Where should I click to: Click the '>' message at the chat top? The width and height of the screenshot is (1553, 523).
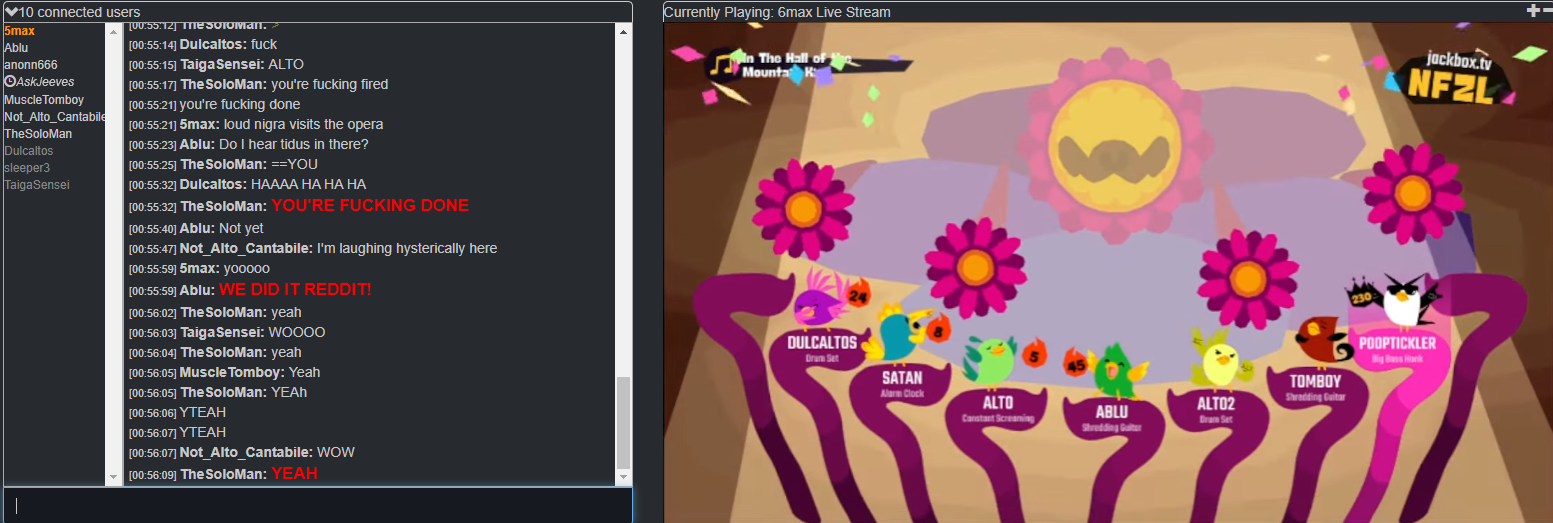205,26
